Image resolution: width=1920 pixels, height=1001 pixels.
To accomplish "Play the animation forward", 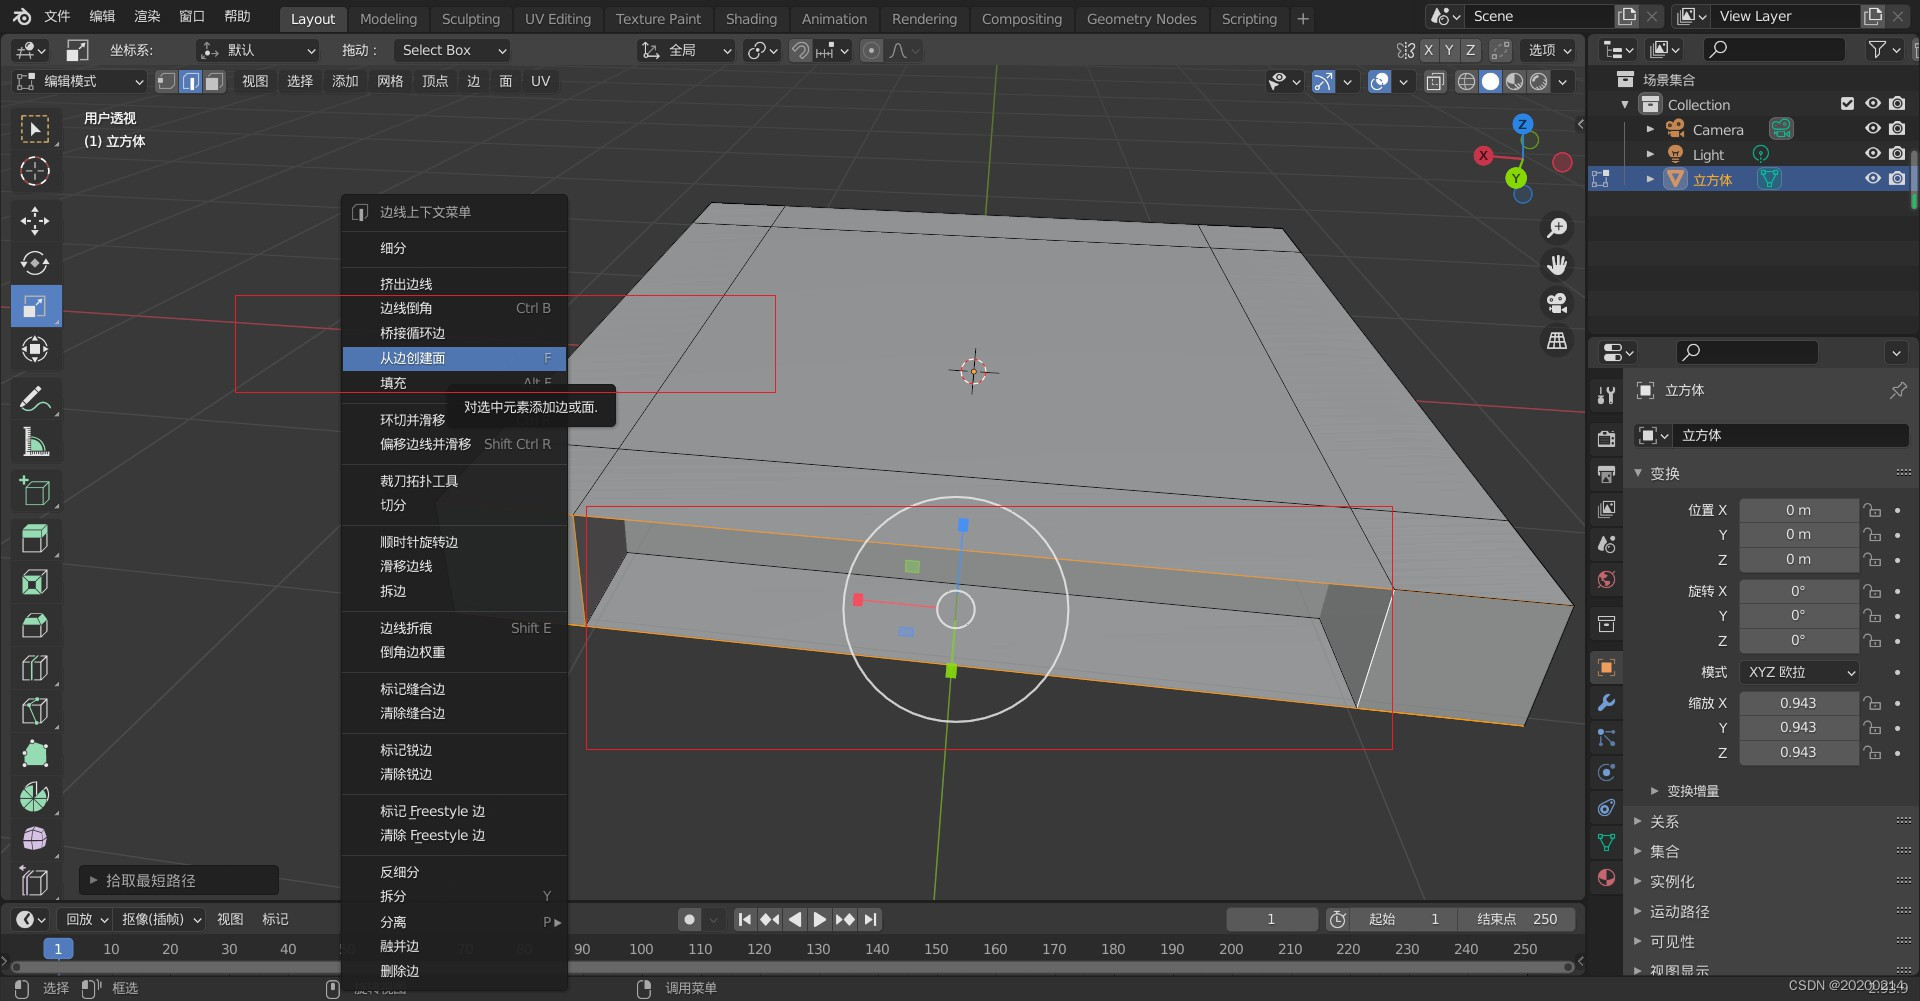I will click(x=819, y=919).
